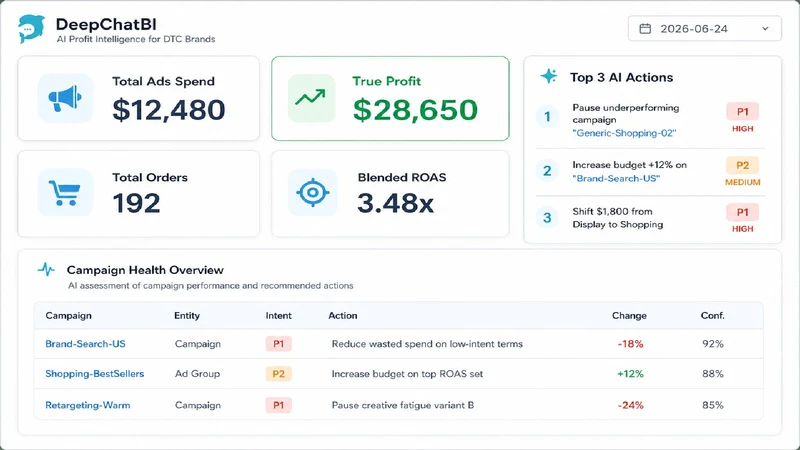Click the 192 Total Orders value
Viewport: 800px width, 450px height.
[136, 203]
